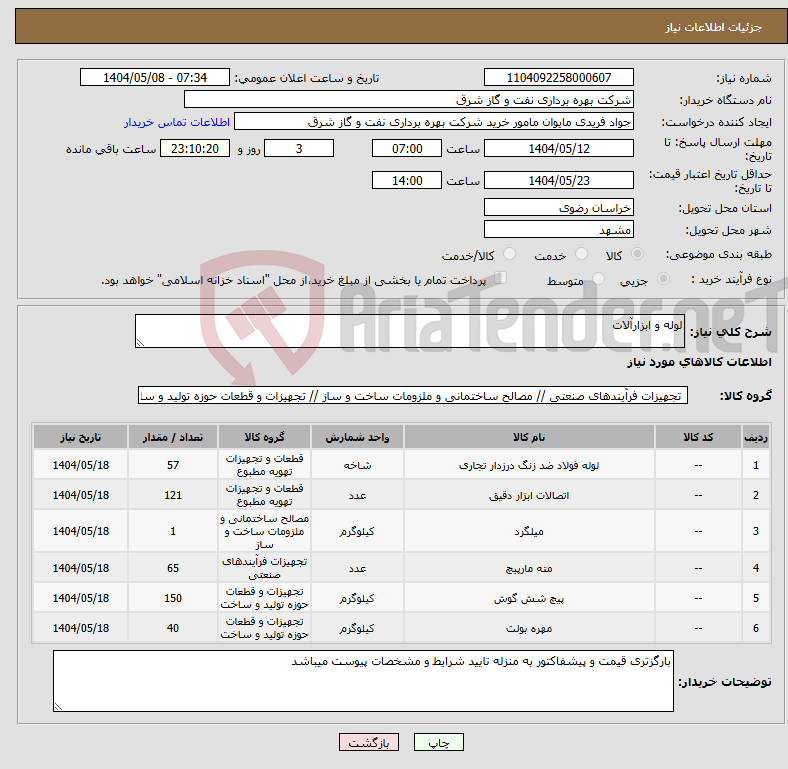Click the validity time field 14:00
This screenshot has height=769, width=788.
[407, 180]
